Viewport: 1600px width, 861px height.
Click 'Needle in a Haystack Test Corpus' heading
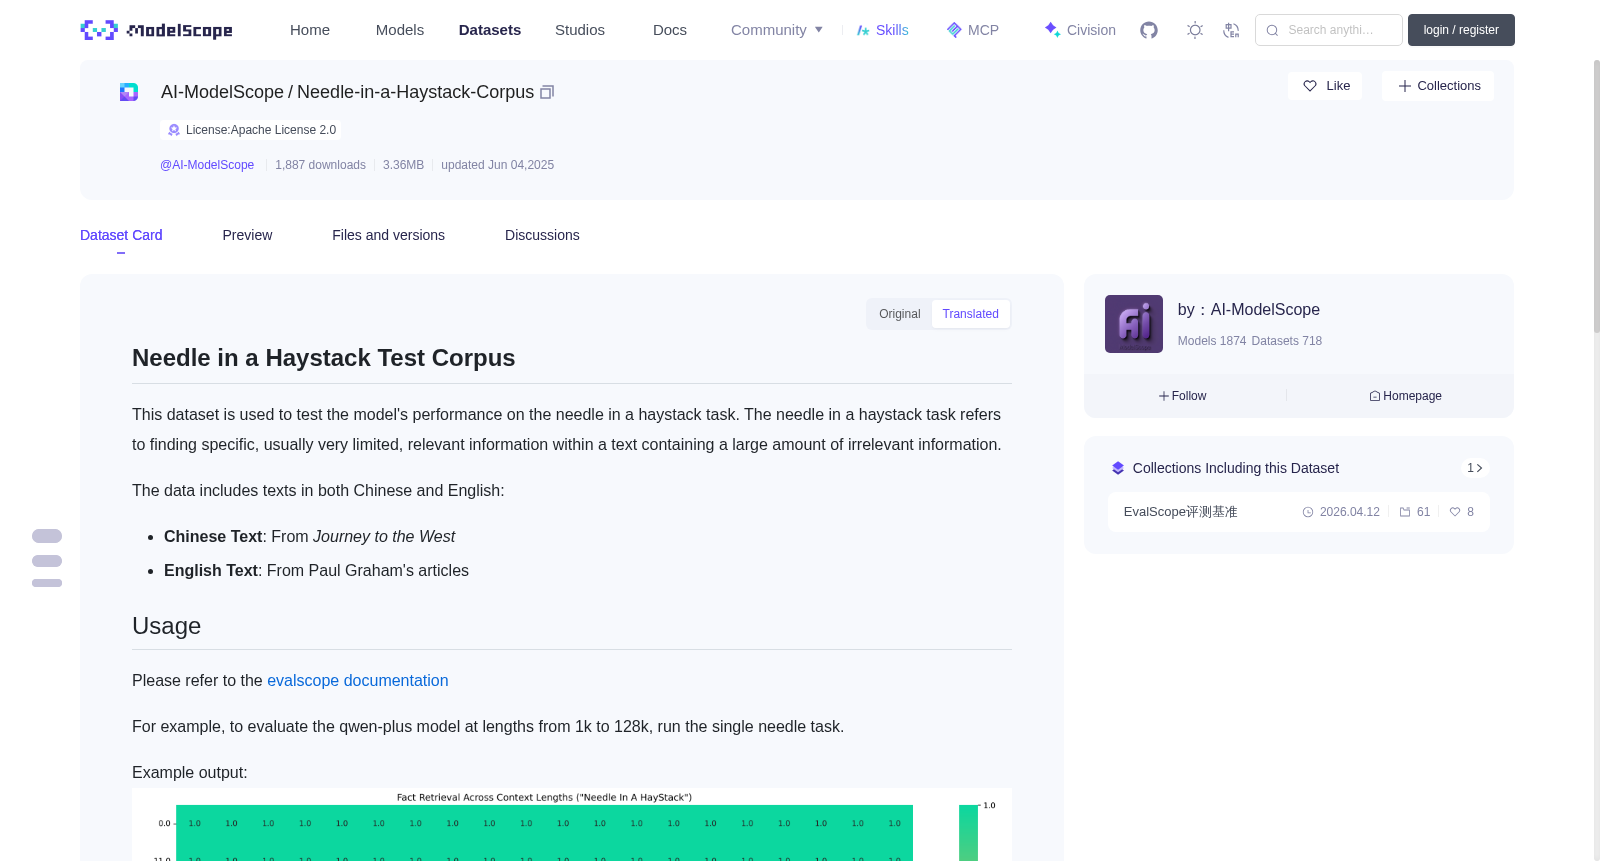click(323, 358)
